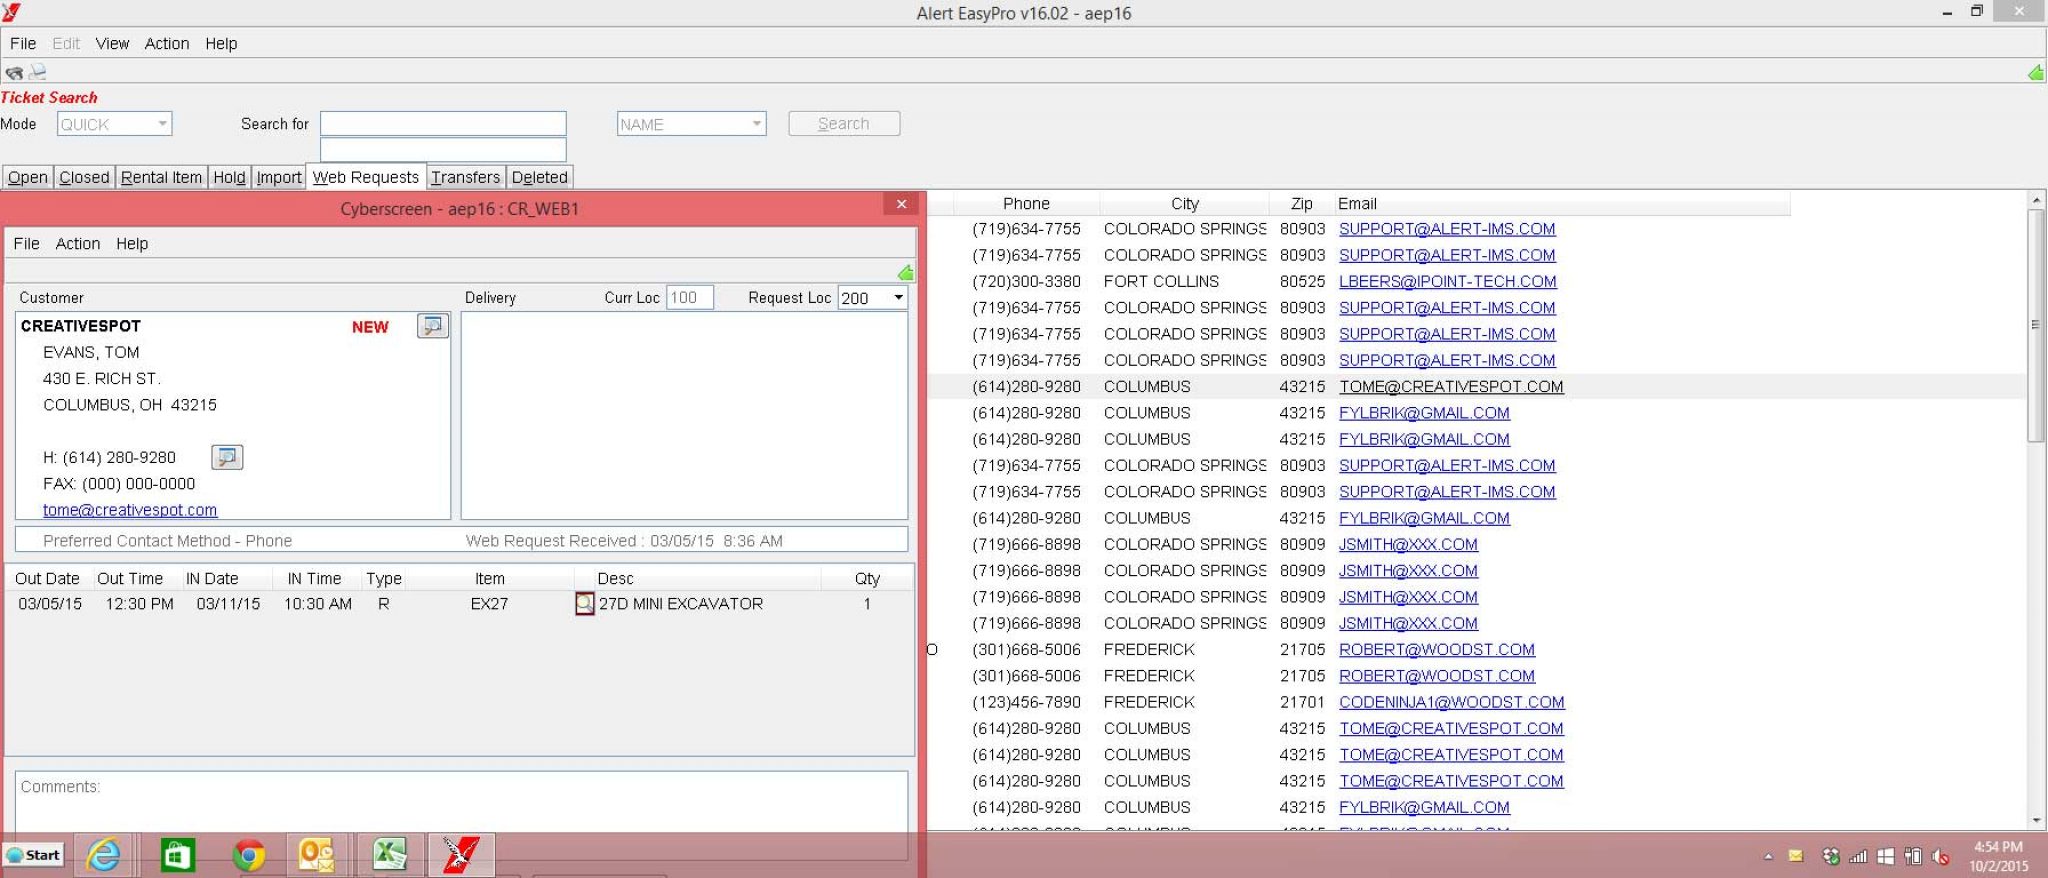Click the scroll down arrow of results list
Screen dimensions: 2048x878
(2036, 820)
